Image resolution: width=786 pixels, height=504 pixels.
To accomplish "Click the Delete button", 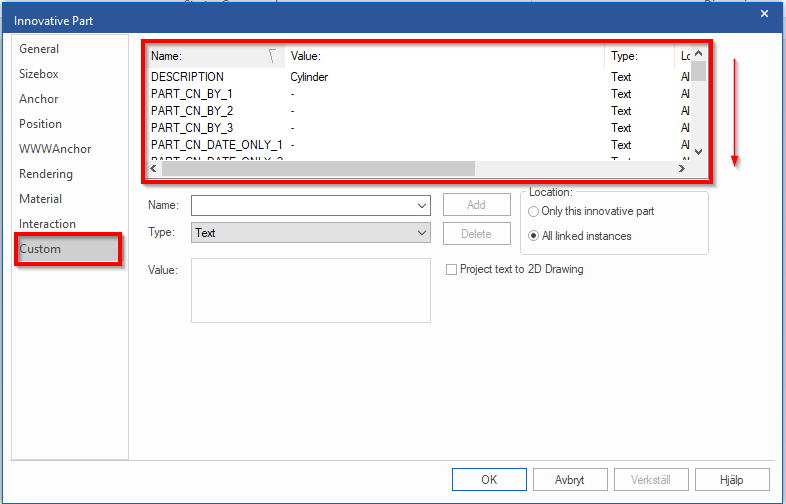I will [x=477, y=234].
